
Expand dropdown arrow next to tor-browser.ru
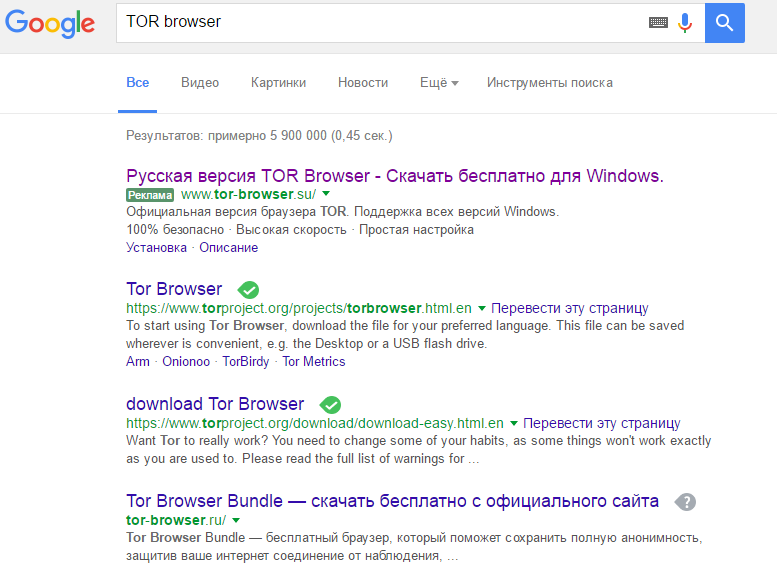[236, 521]
